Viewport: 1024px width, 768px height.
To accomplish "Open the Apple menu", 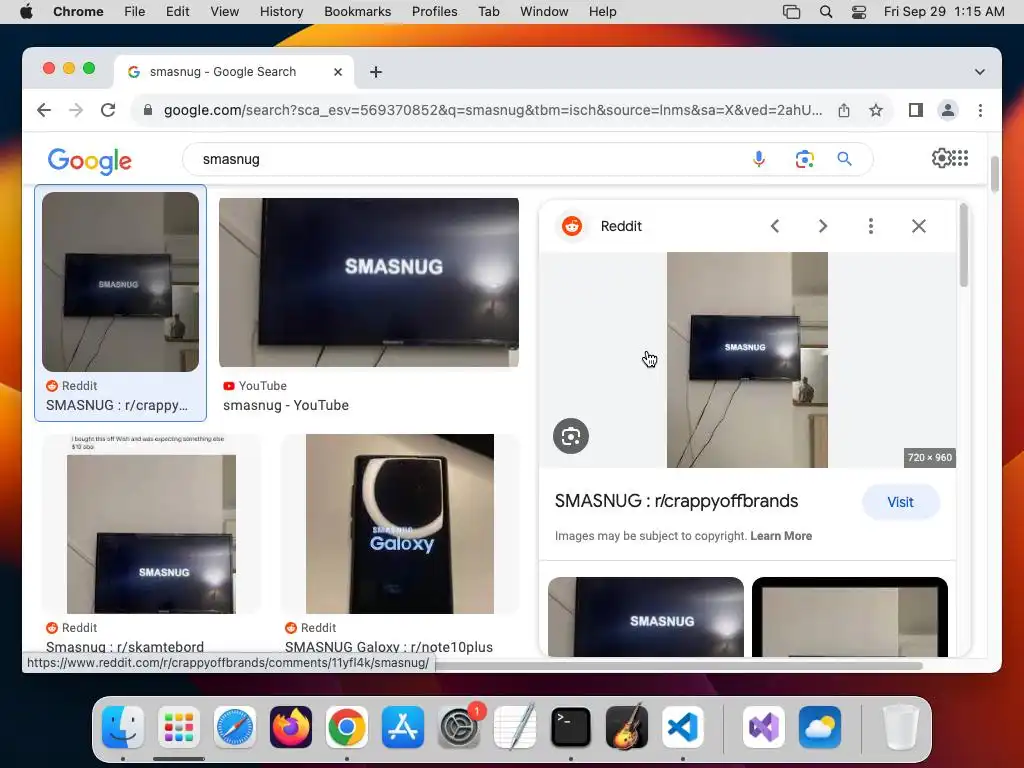I will 26,12.
